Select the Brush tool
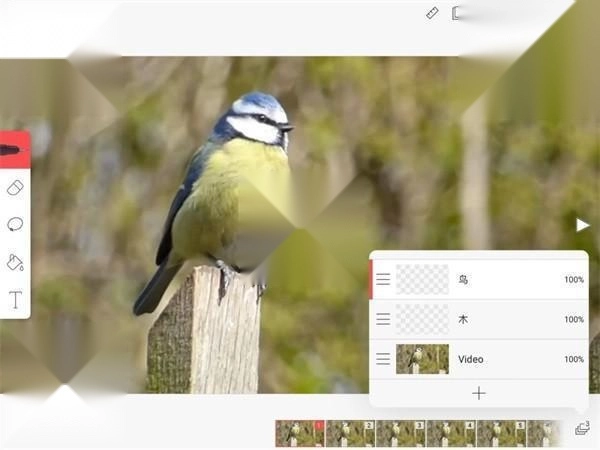The image size is (600, 450). (x=14, y=150)
